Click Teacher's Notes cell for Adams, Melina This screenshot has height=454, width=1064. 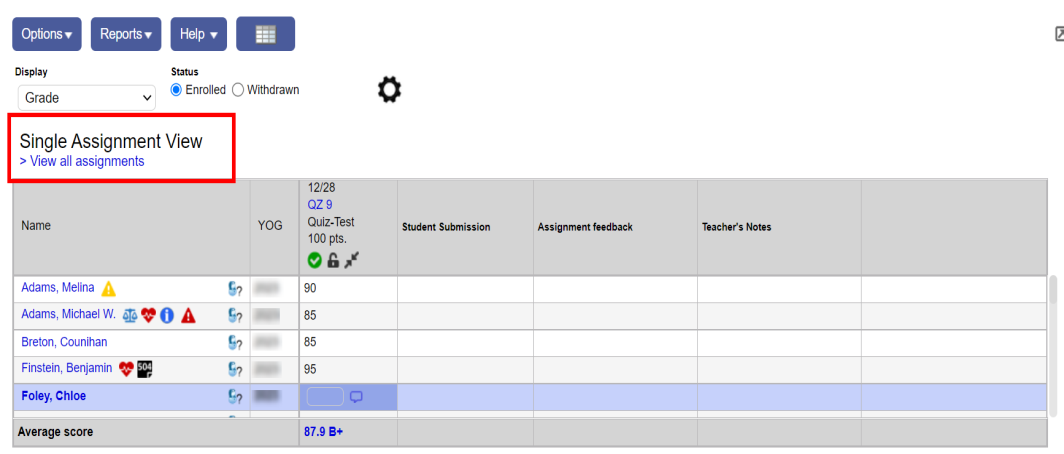(x=779, y=288)
